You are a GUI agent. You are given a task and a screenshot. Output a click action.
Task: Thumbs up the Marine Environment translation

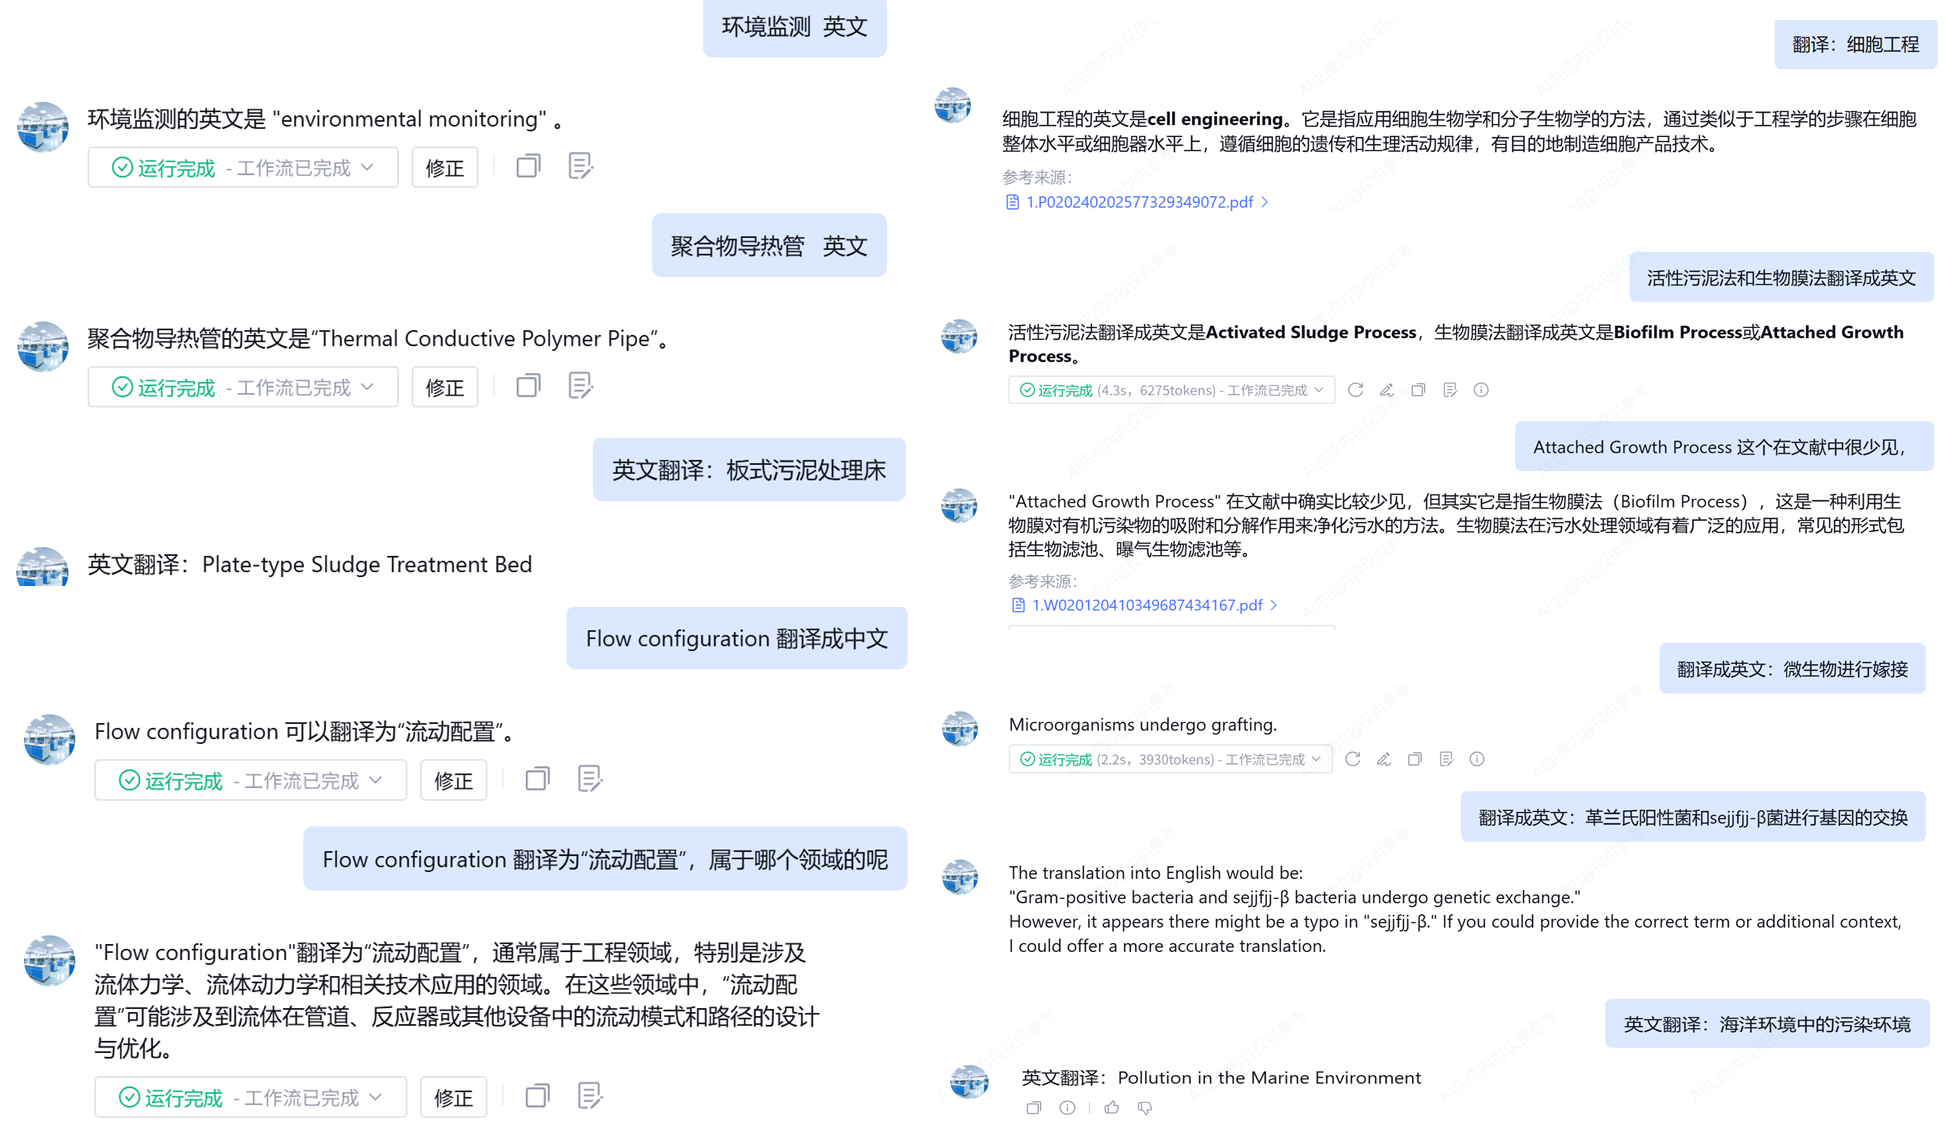pyautogui.click(x=1112, y=1107)
